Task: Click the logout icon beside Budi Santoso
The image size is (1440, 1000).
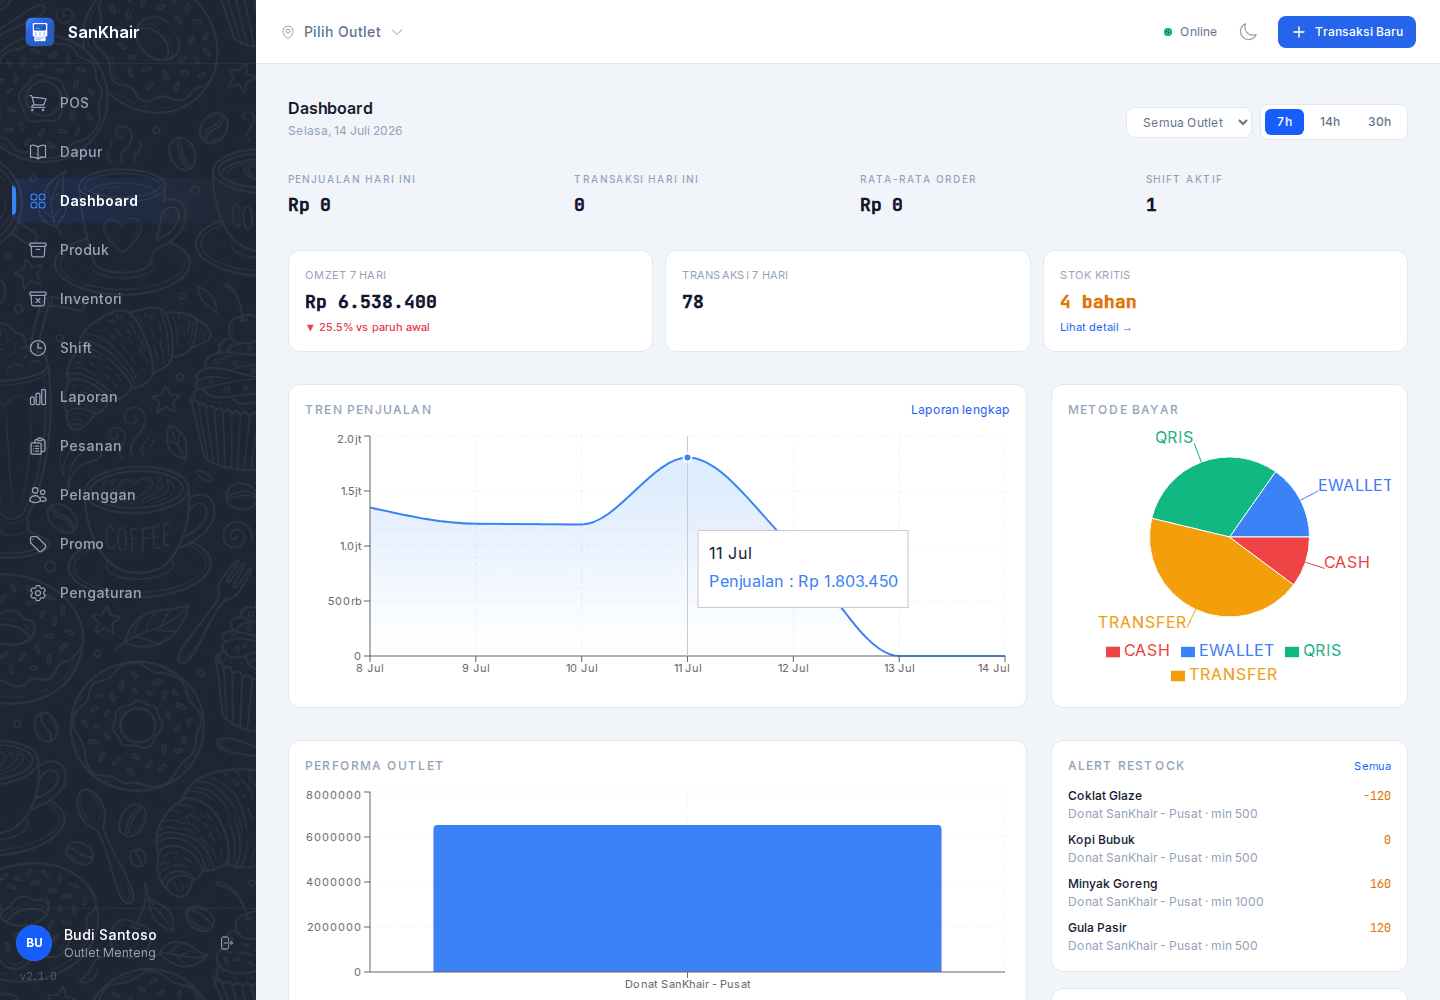Action: coord(227,943)
